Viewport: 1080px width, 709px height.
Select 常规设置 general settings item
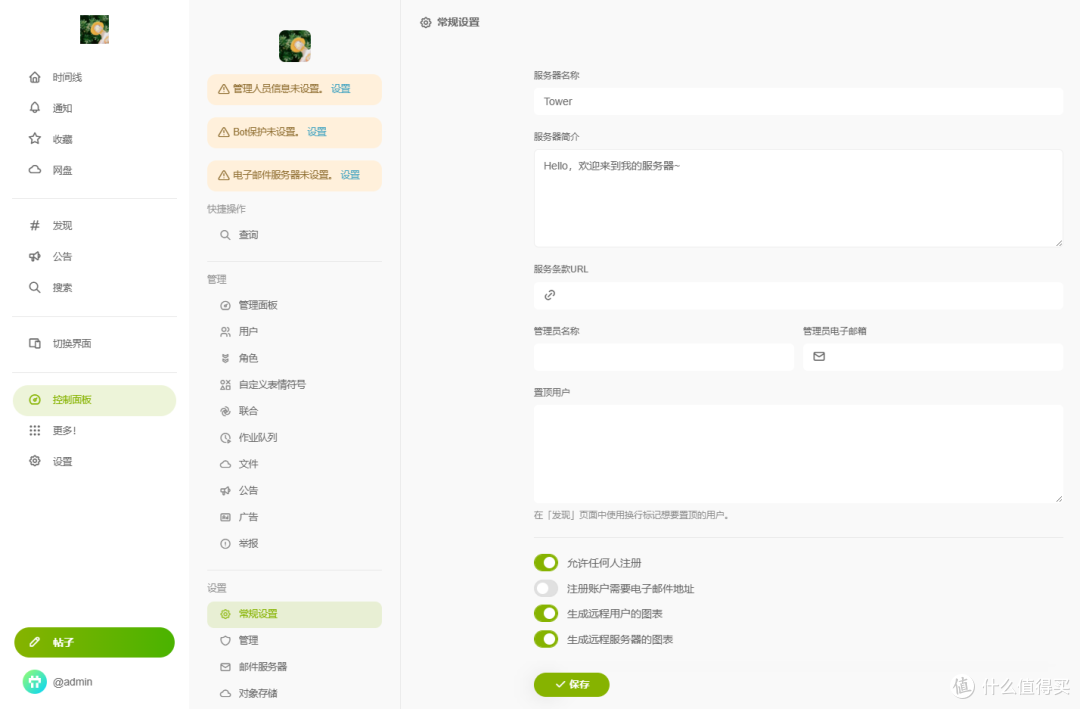[x=294, y=614]
